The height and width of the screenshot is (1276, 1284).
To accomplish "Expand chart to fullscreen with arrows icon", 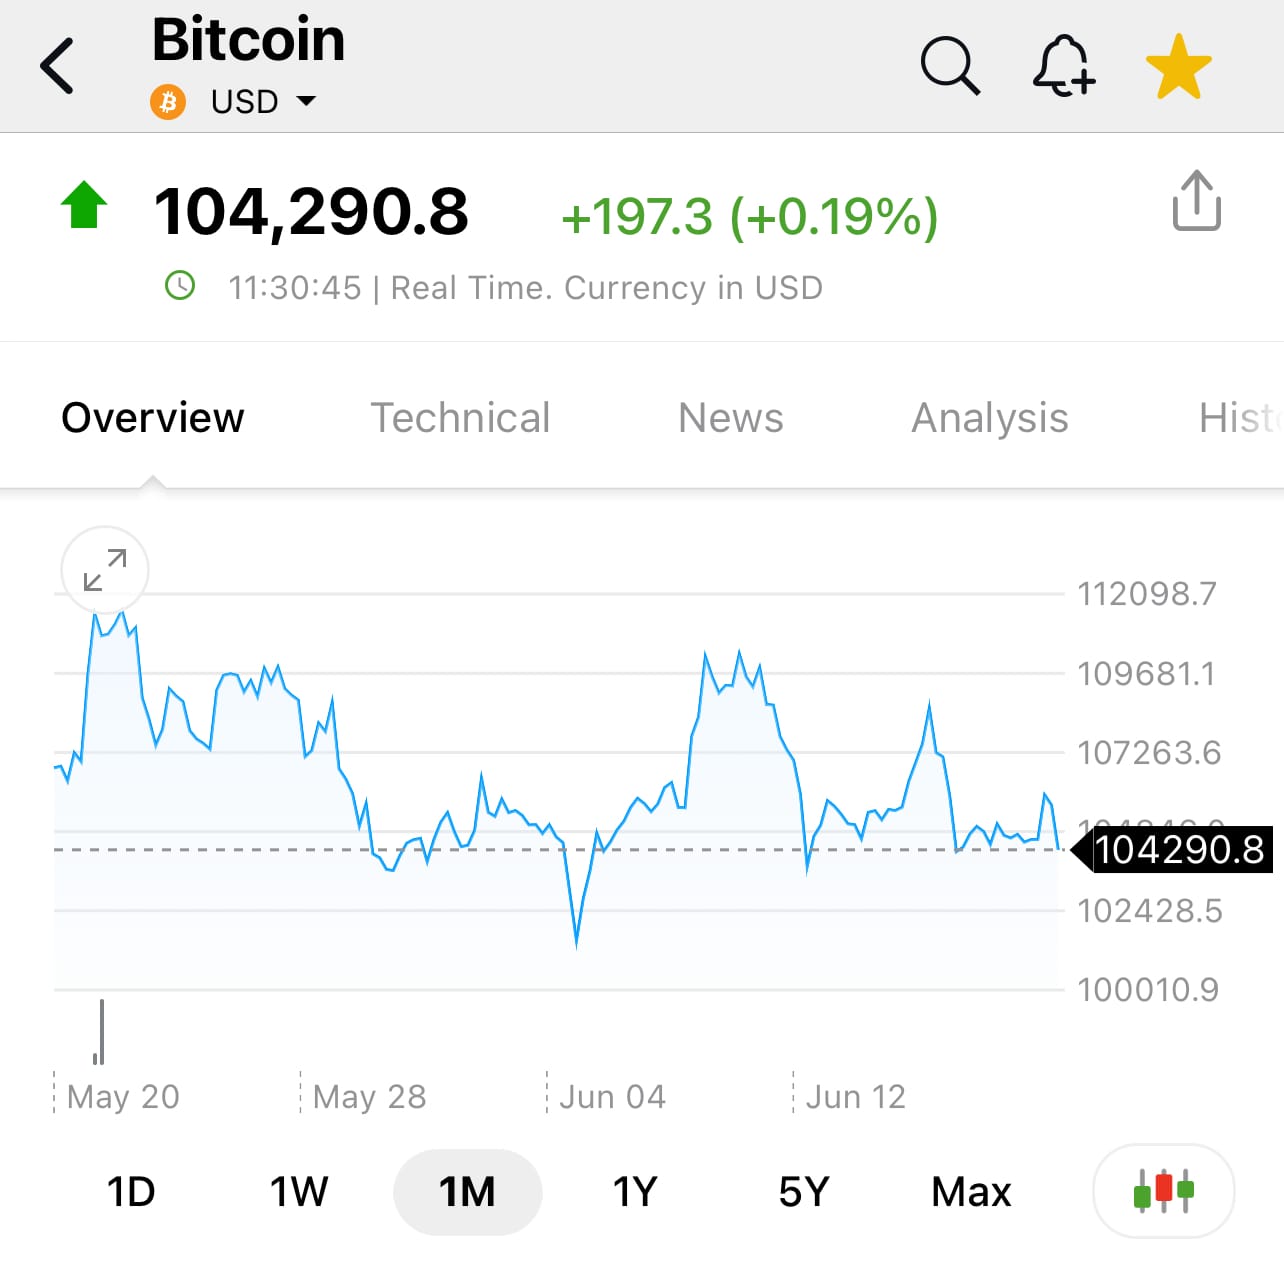I will (105, 570).
